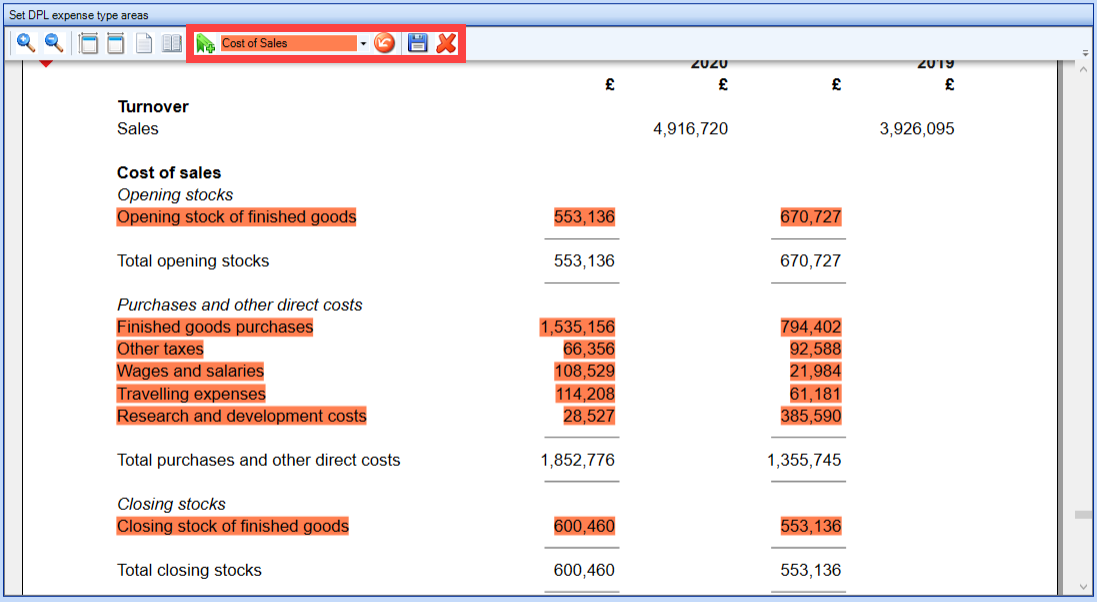Select the fit page width view icon
1097x602 pixels.
click(x=115, y=43)
